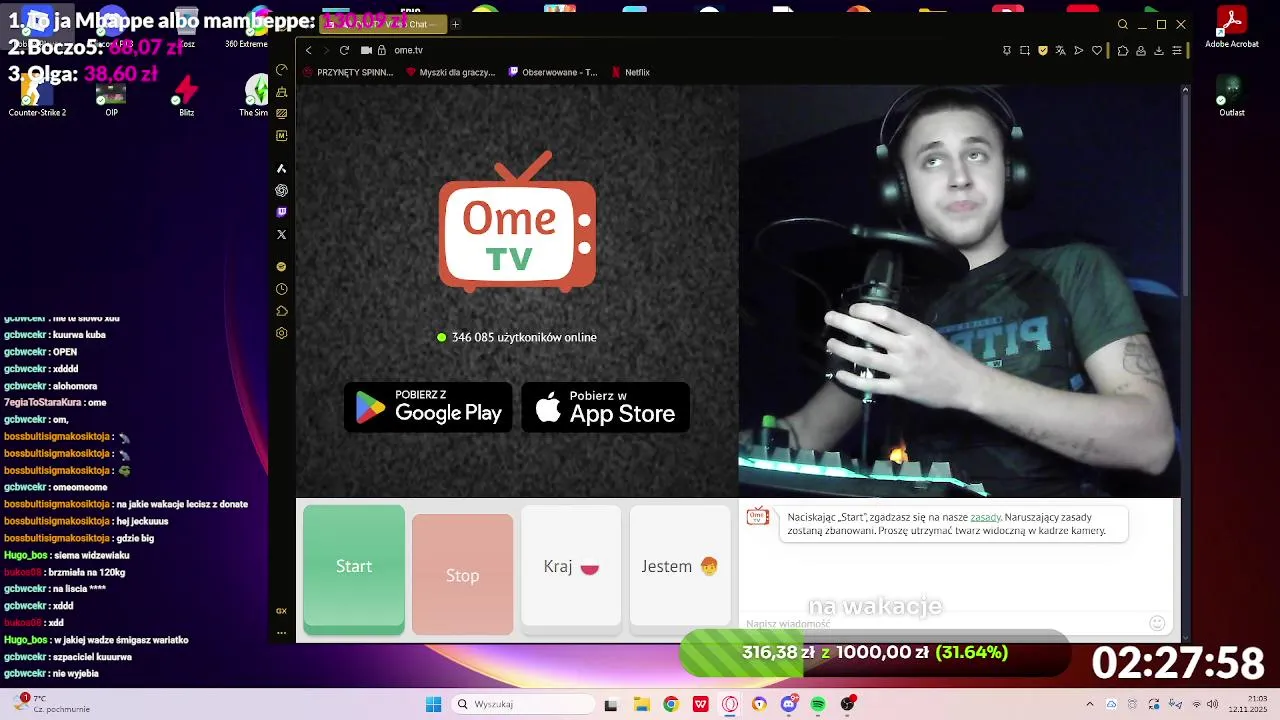This screenshot has height=720, width=1280.
Task: Click the pin icon in address bar
Action: click(x=1007, y=50)
